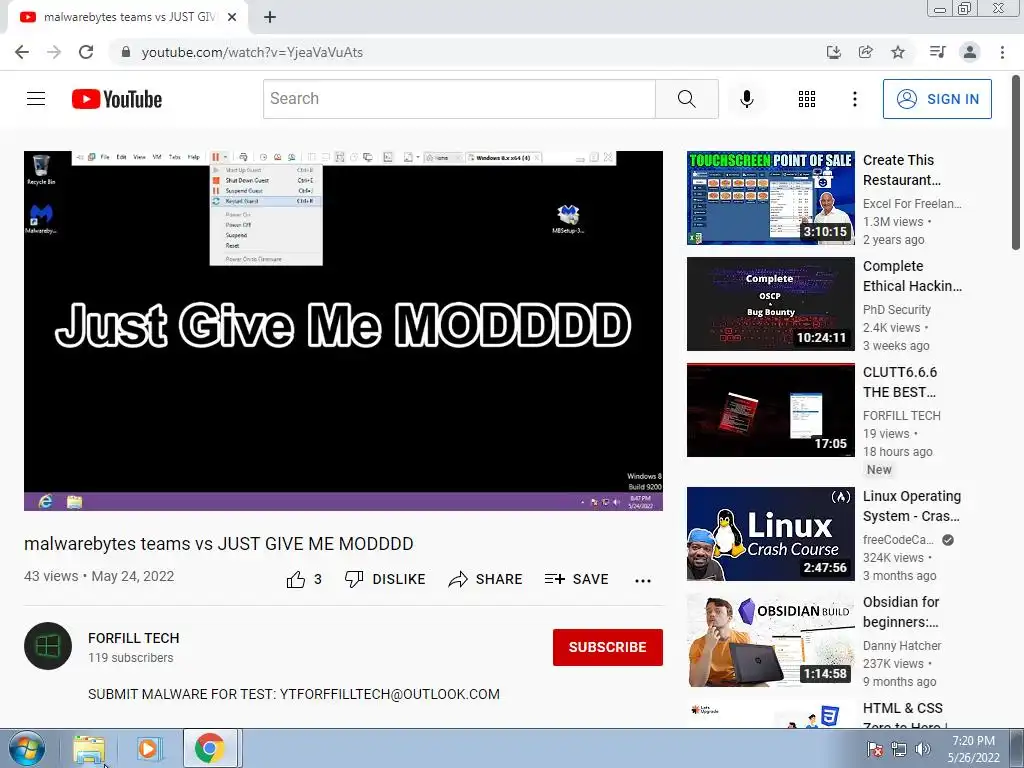Open CLUTT6.6.6 THE BEST title
This screenshot has width=1024, height=768.
(900, 382)
